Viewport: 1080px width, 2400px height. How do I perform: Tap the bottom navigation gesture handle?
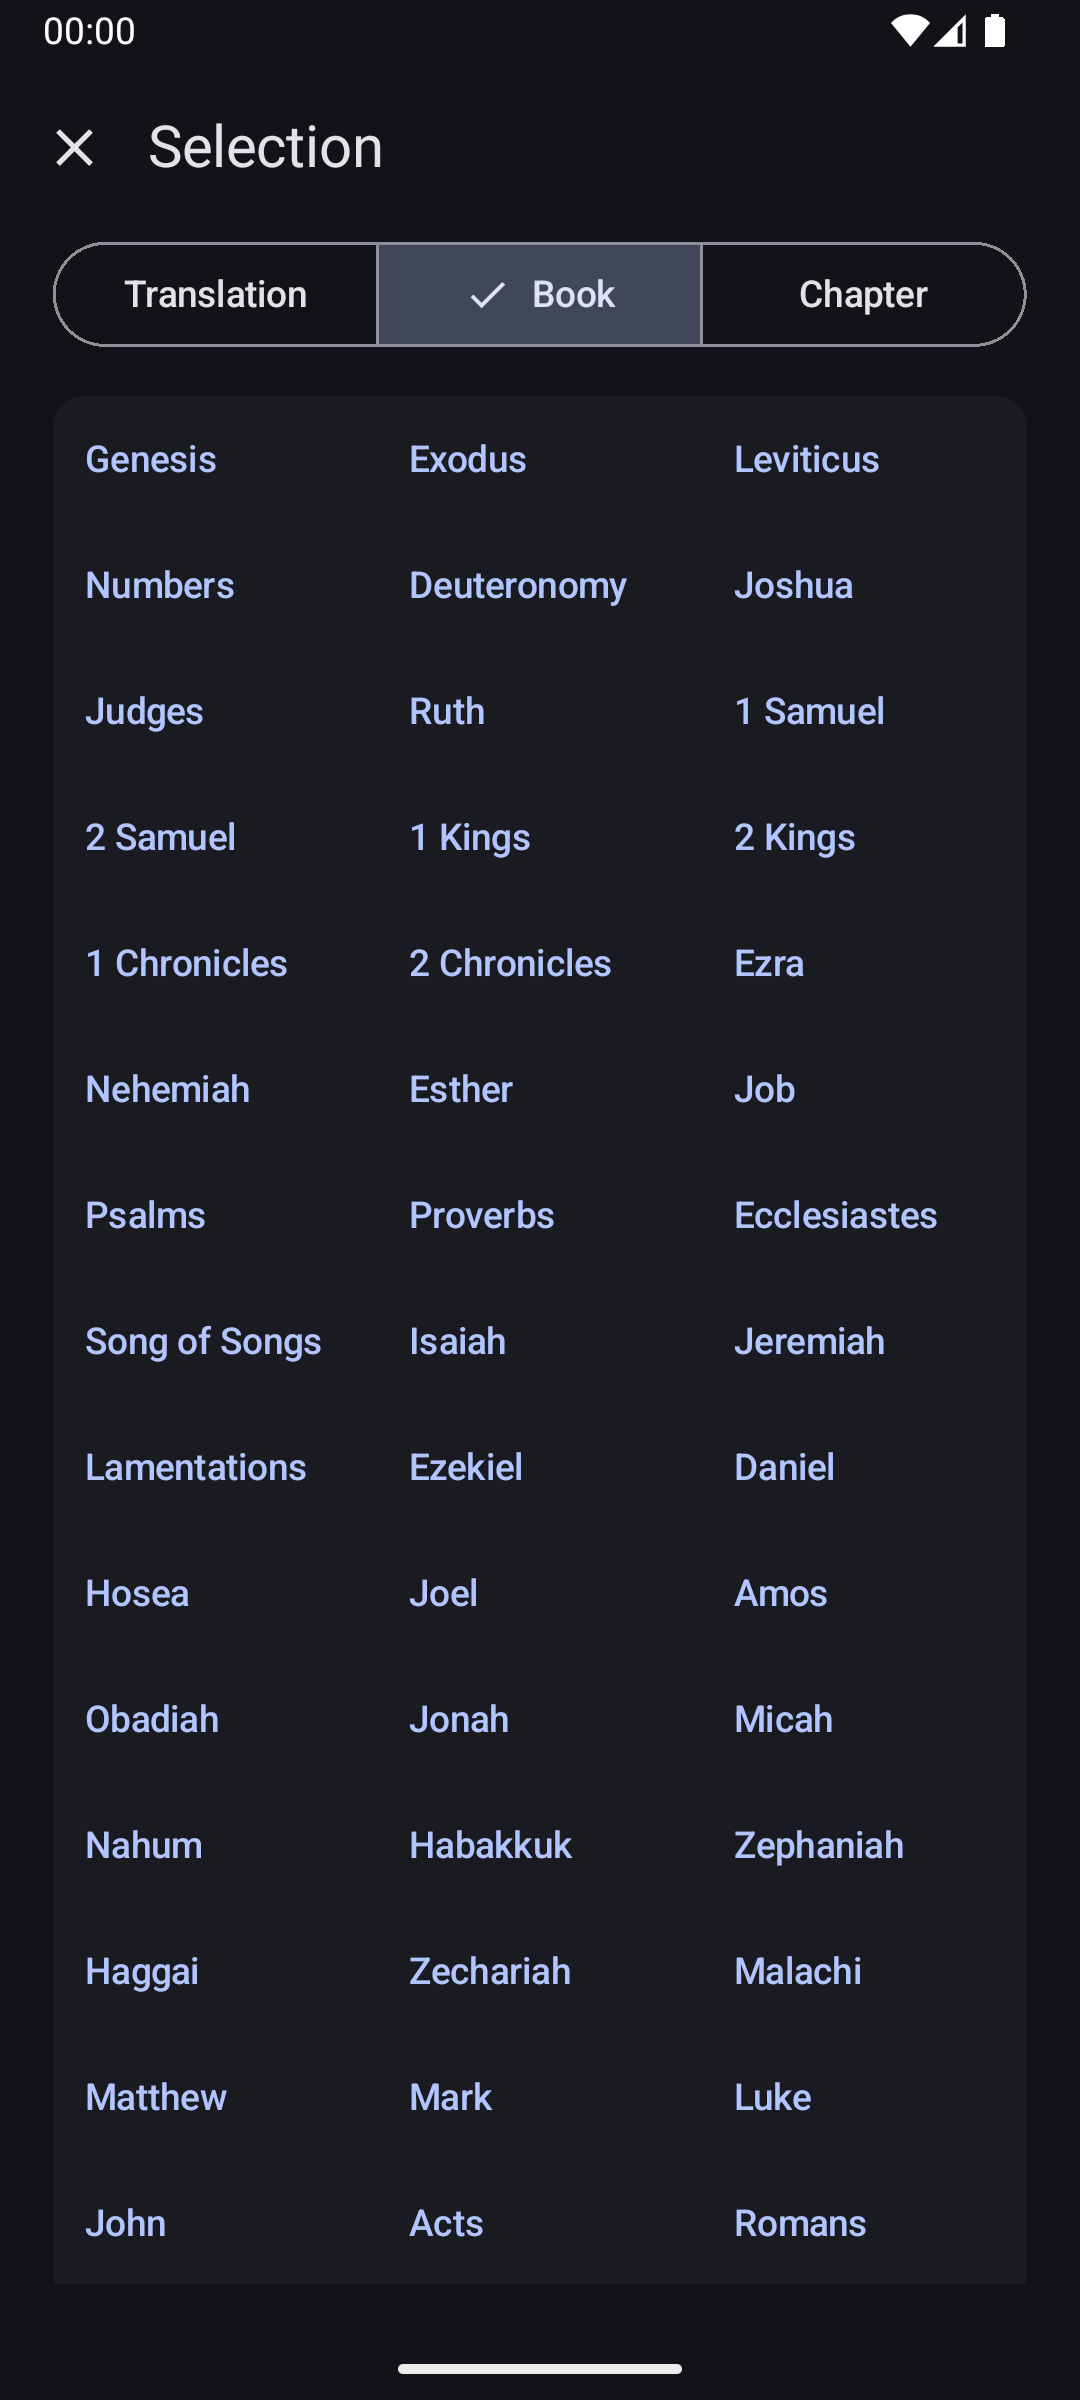(x=540, y=2368)
